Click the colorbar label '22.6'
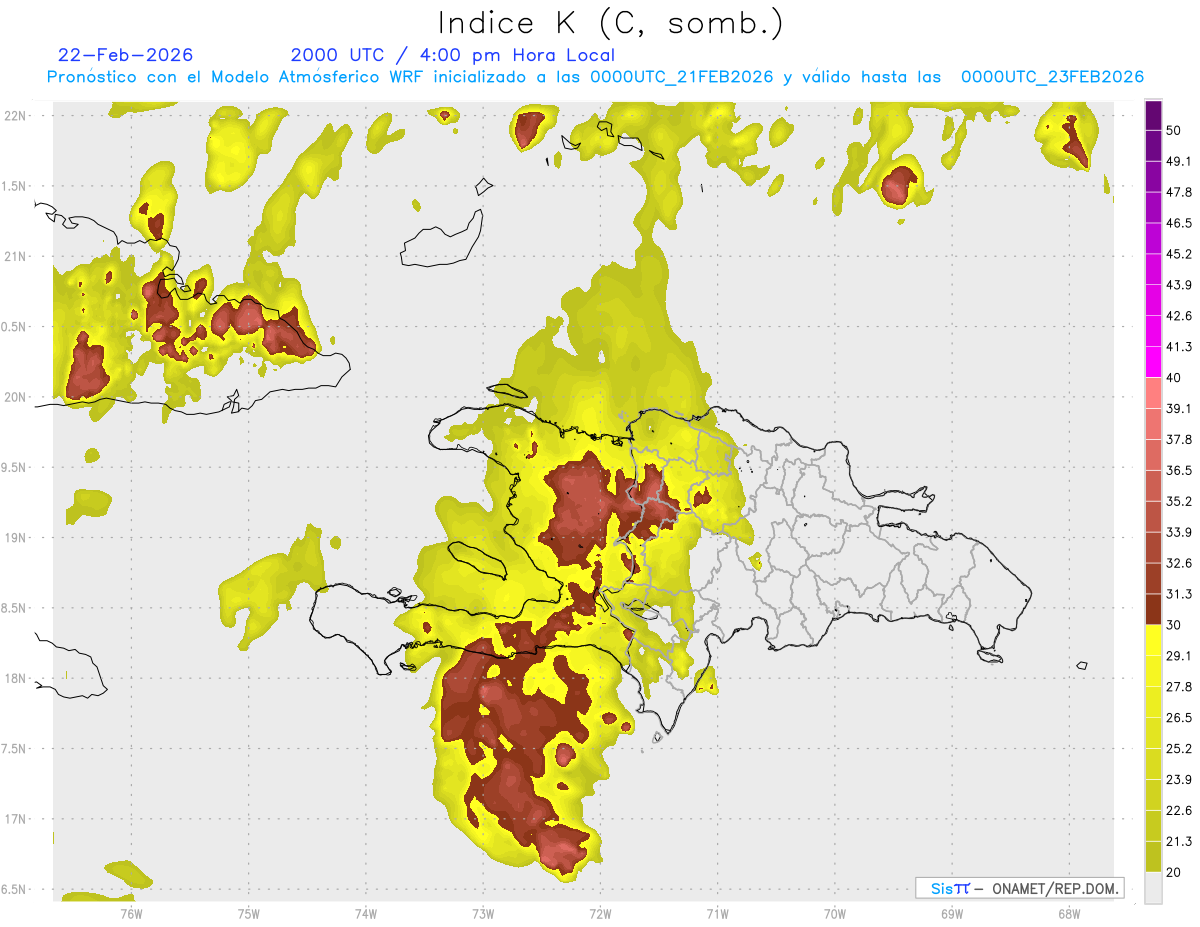1200x927 pixels. [x=1180, y=811]
